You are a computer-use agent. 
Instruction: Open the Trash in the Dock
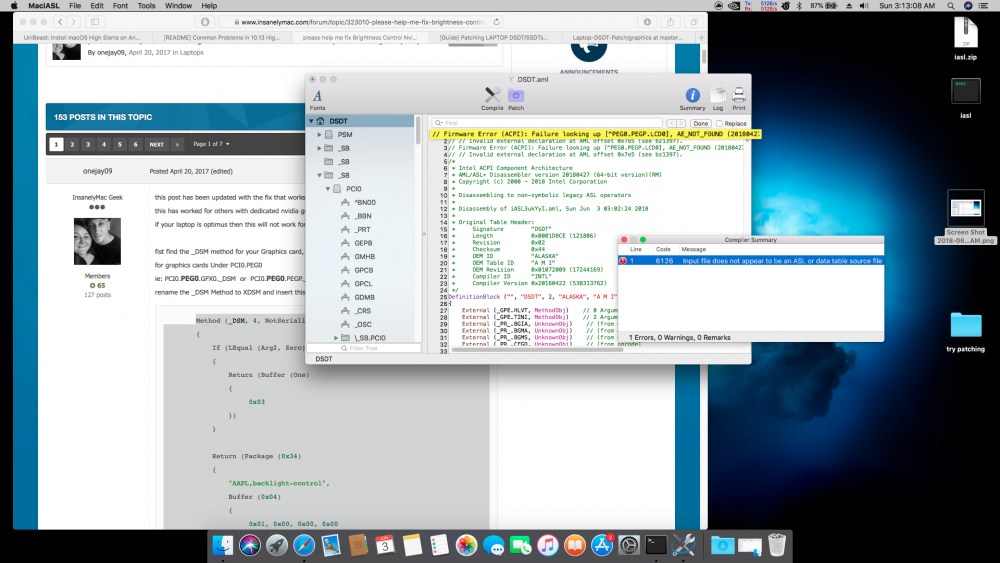[x=777, y=545]
